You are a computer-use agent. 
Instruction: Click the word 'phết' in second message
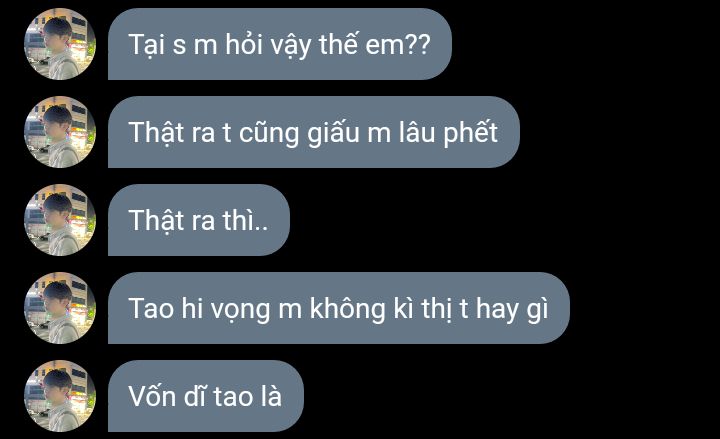click(471, 133)
